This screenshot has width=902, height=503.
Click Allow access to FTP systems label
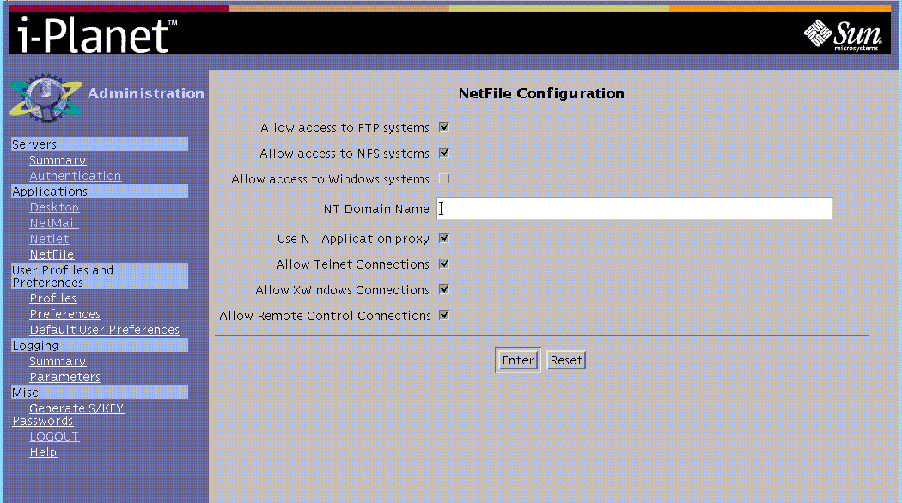pyautogui.click(x=345, y=128)
